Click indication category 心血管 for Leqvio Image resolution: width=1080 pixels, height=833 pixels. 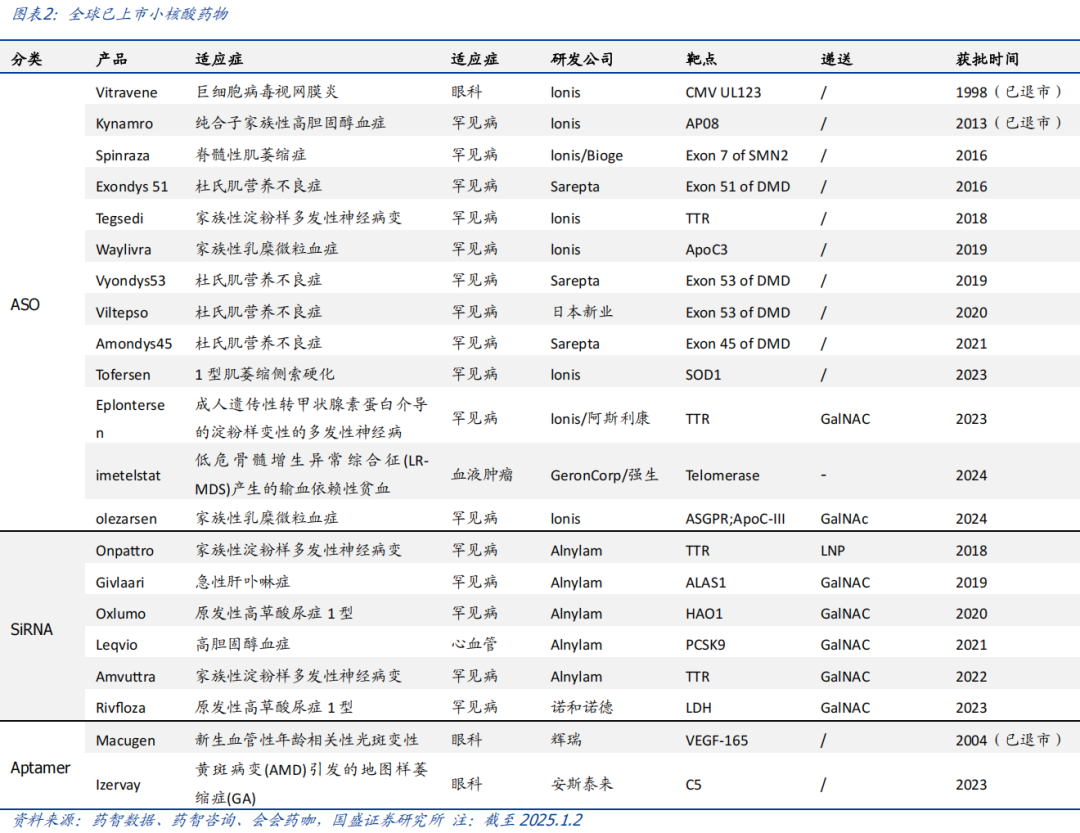tap(475, 644)
